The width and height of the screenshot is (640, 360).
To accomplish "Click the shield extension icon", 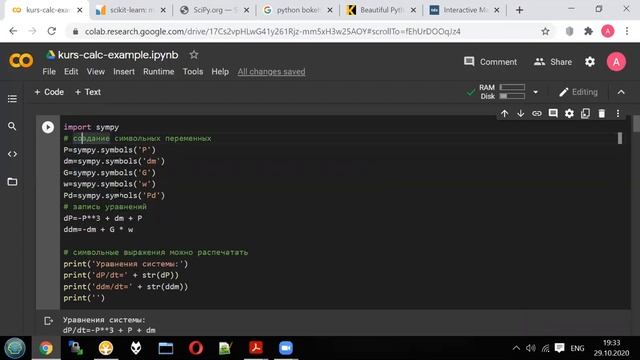I will coord(569,31).
